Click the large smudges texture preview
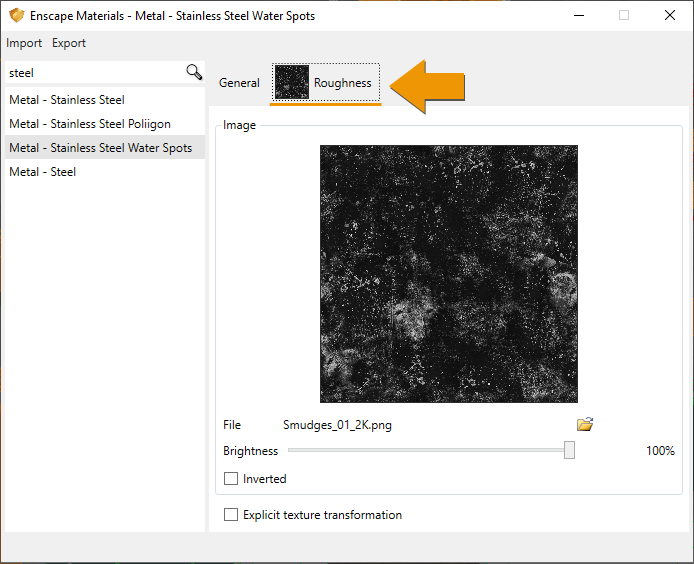The image size is (694, 564). pyautogui.click(x=449, y=274)
